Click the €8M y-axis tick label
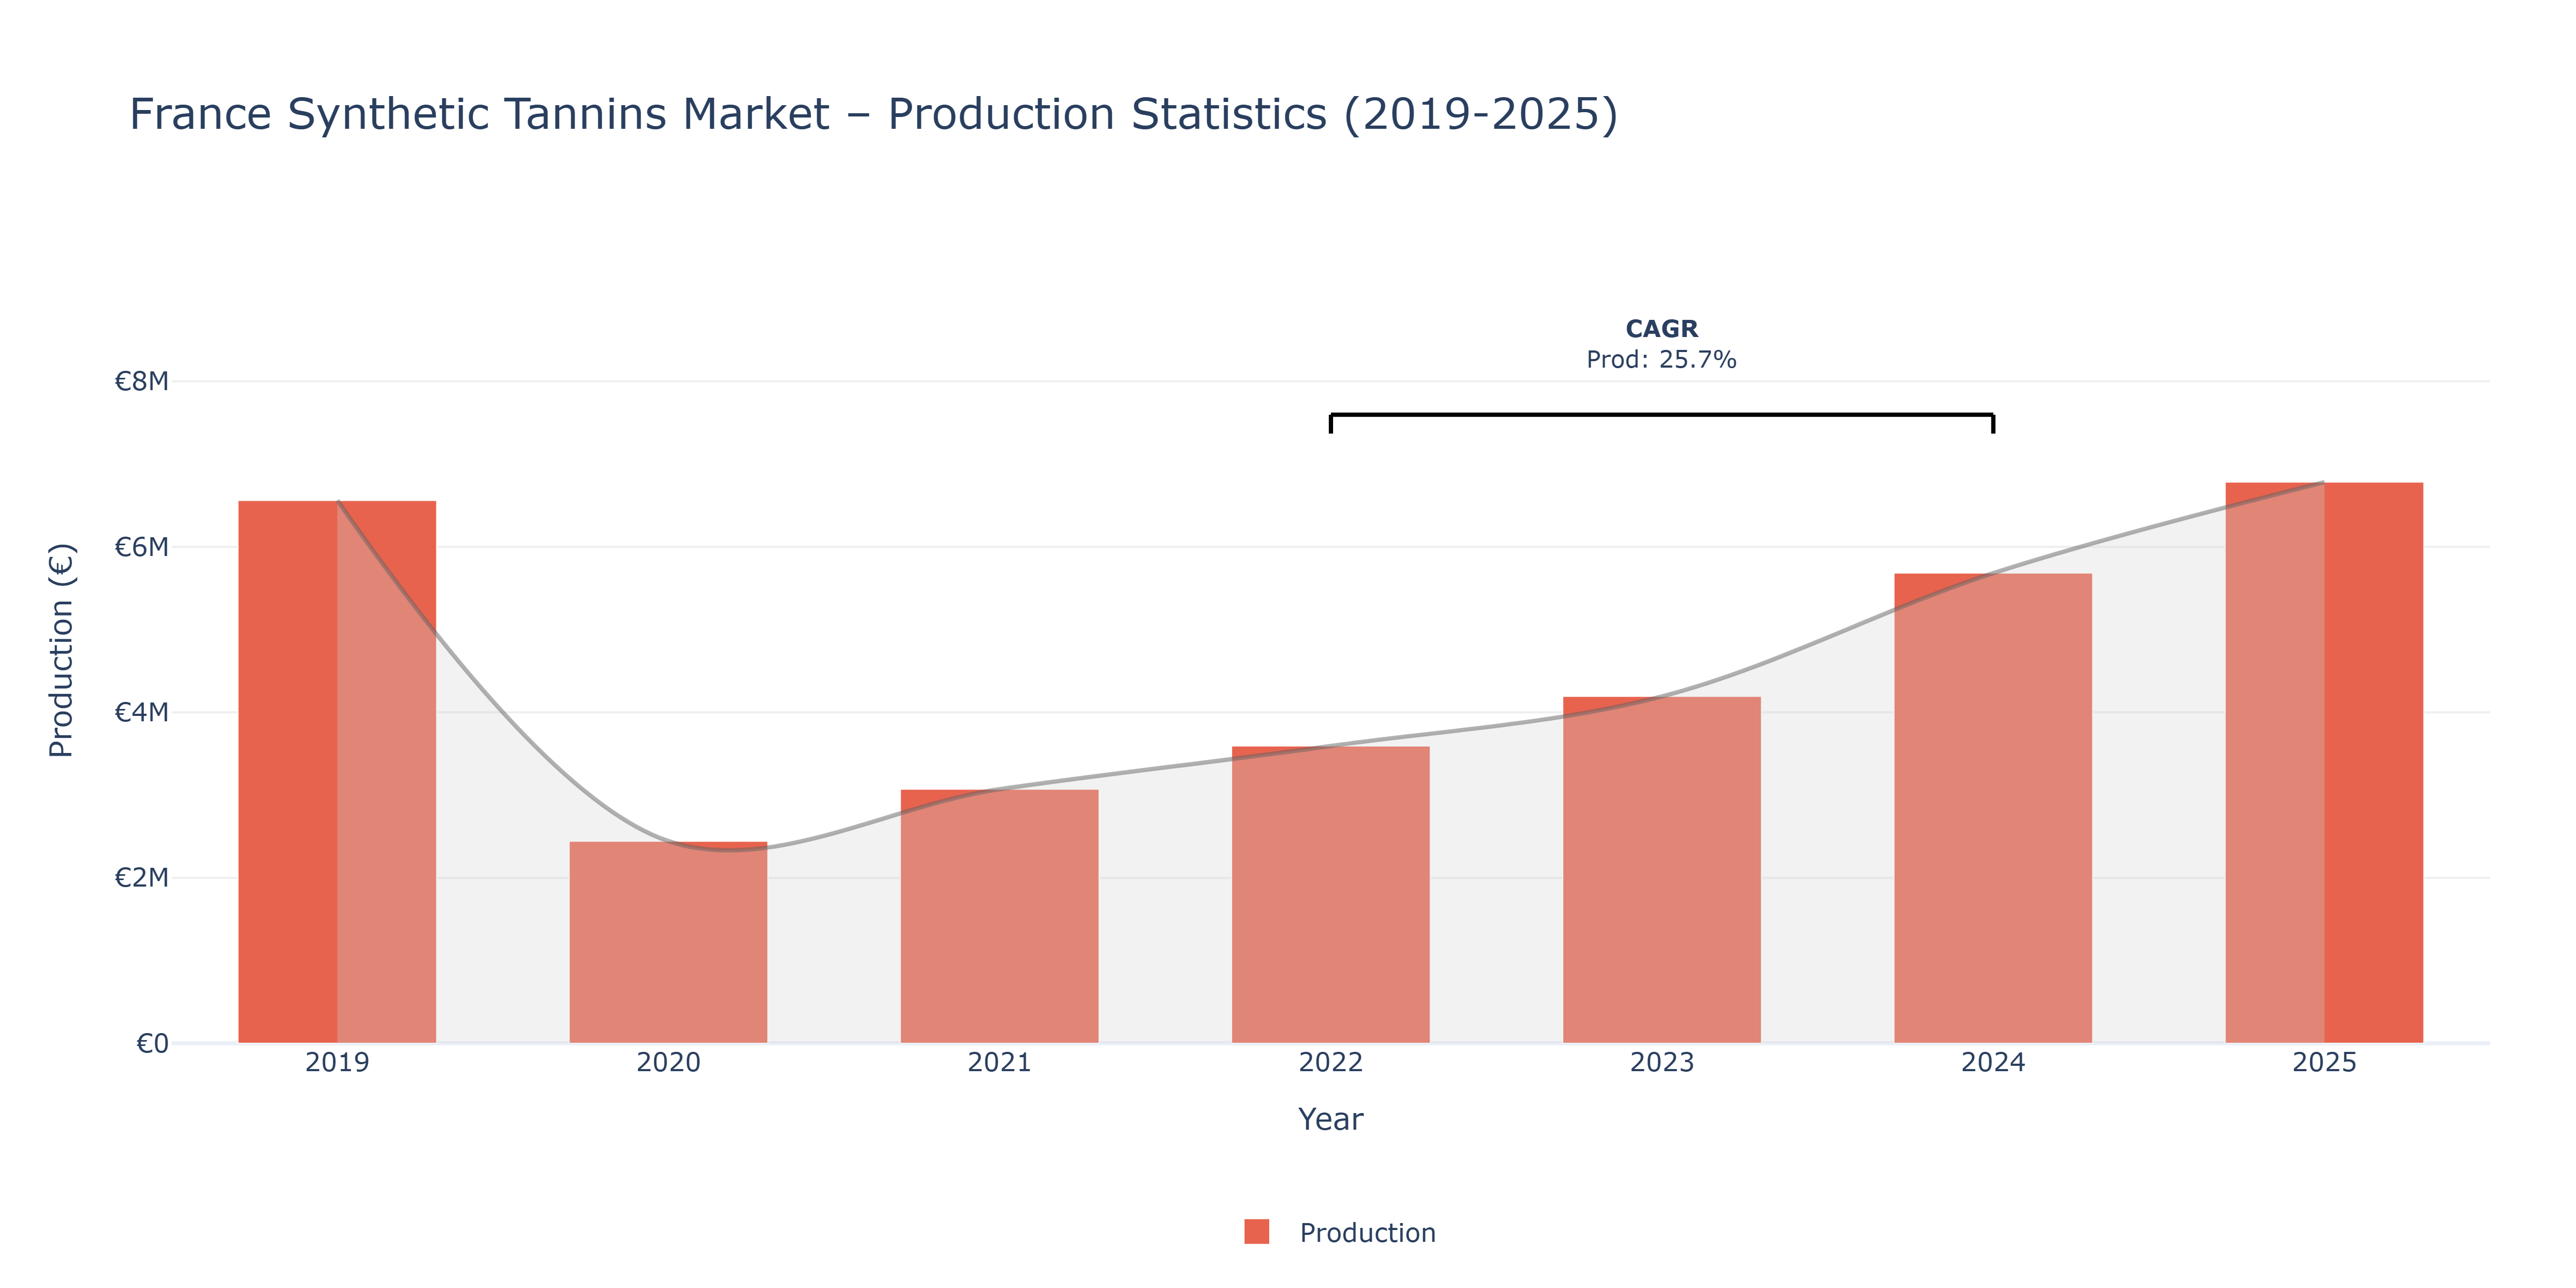 (141, 381)
